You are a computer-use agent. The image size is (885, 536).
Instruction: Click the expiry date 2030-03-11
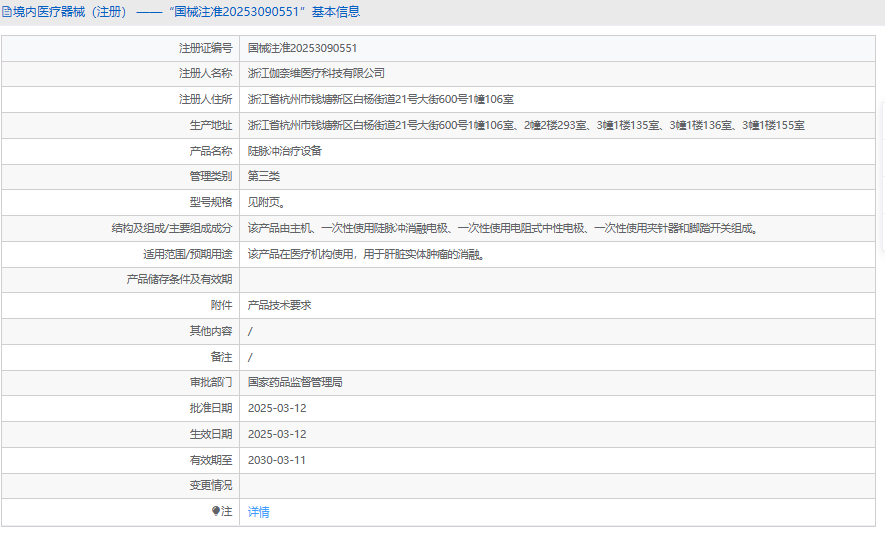(x=277, y=460)
